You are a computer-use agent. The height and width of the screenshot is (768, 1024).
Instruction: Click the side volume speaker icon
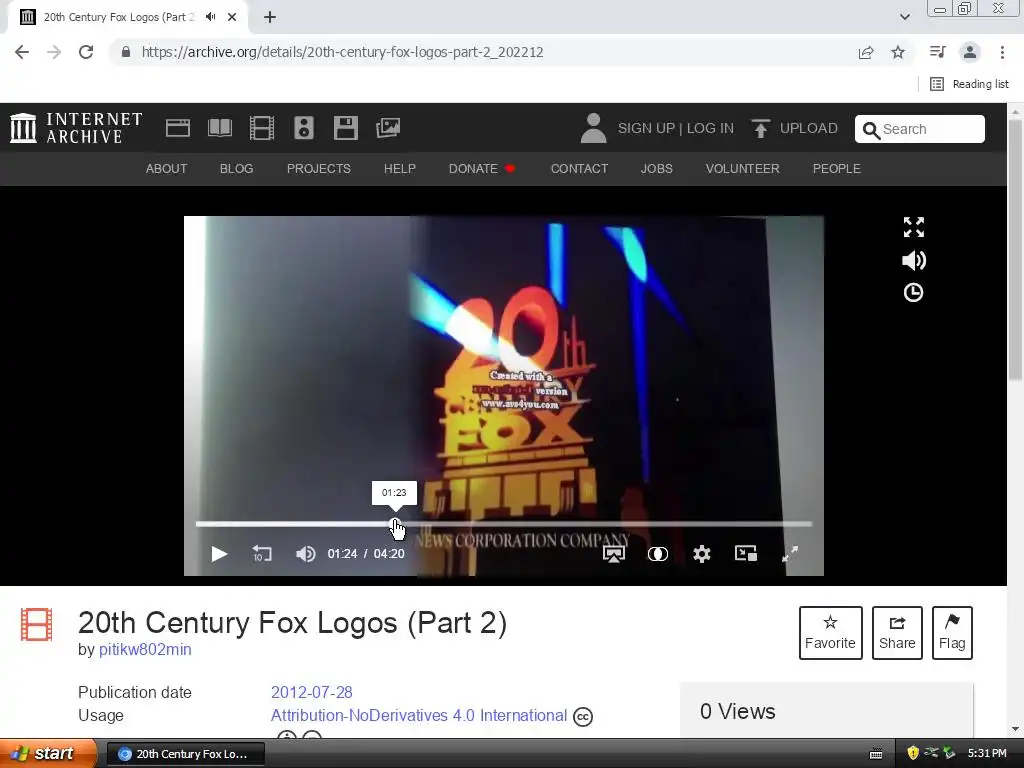914,261
